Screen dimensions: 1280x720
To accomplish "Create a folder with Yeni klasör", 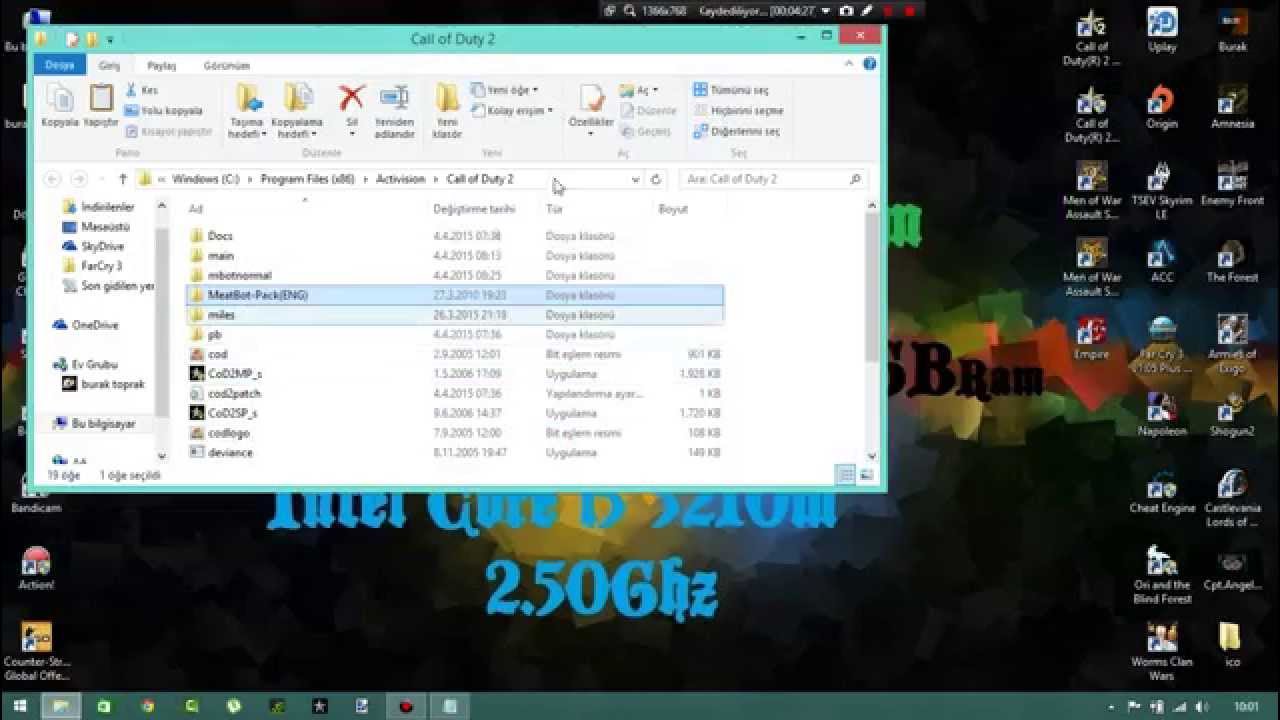I will coord(447,111).
